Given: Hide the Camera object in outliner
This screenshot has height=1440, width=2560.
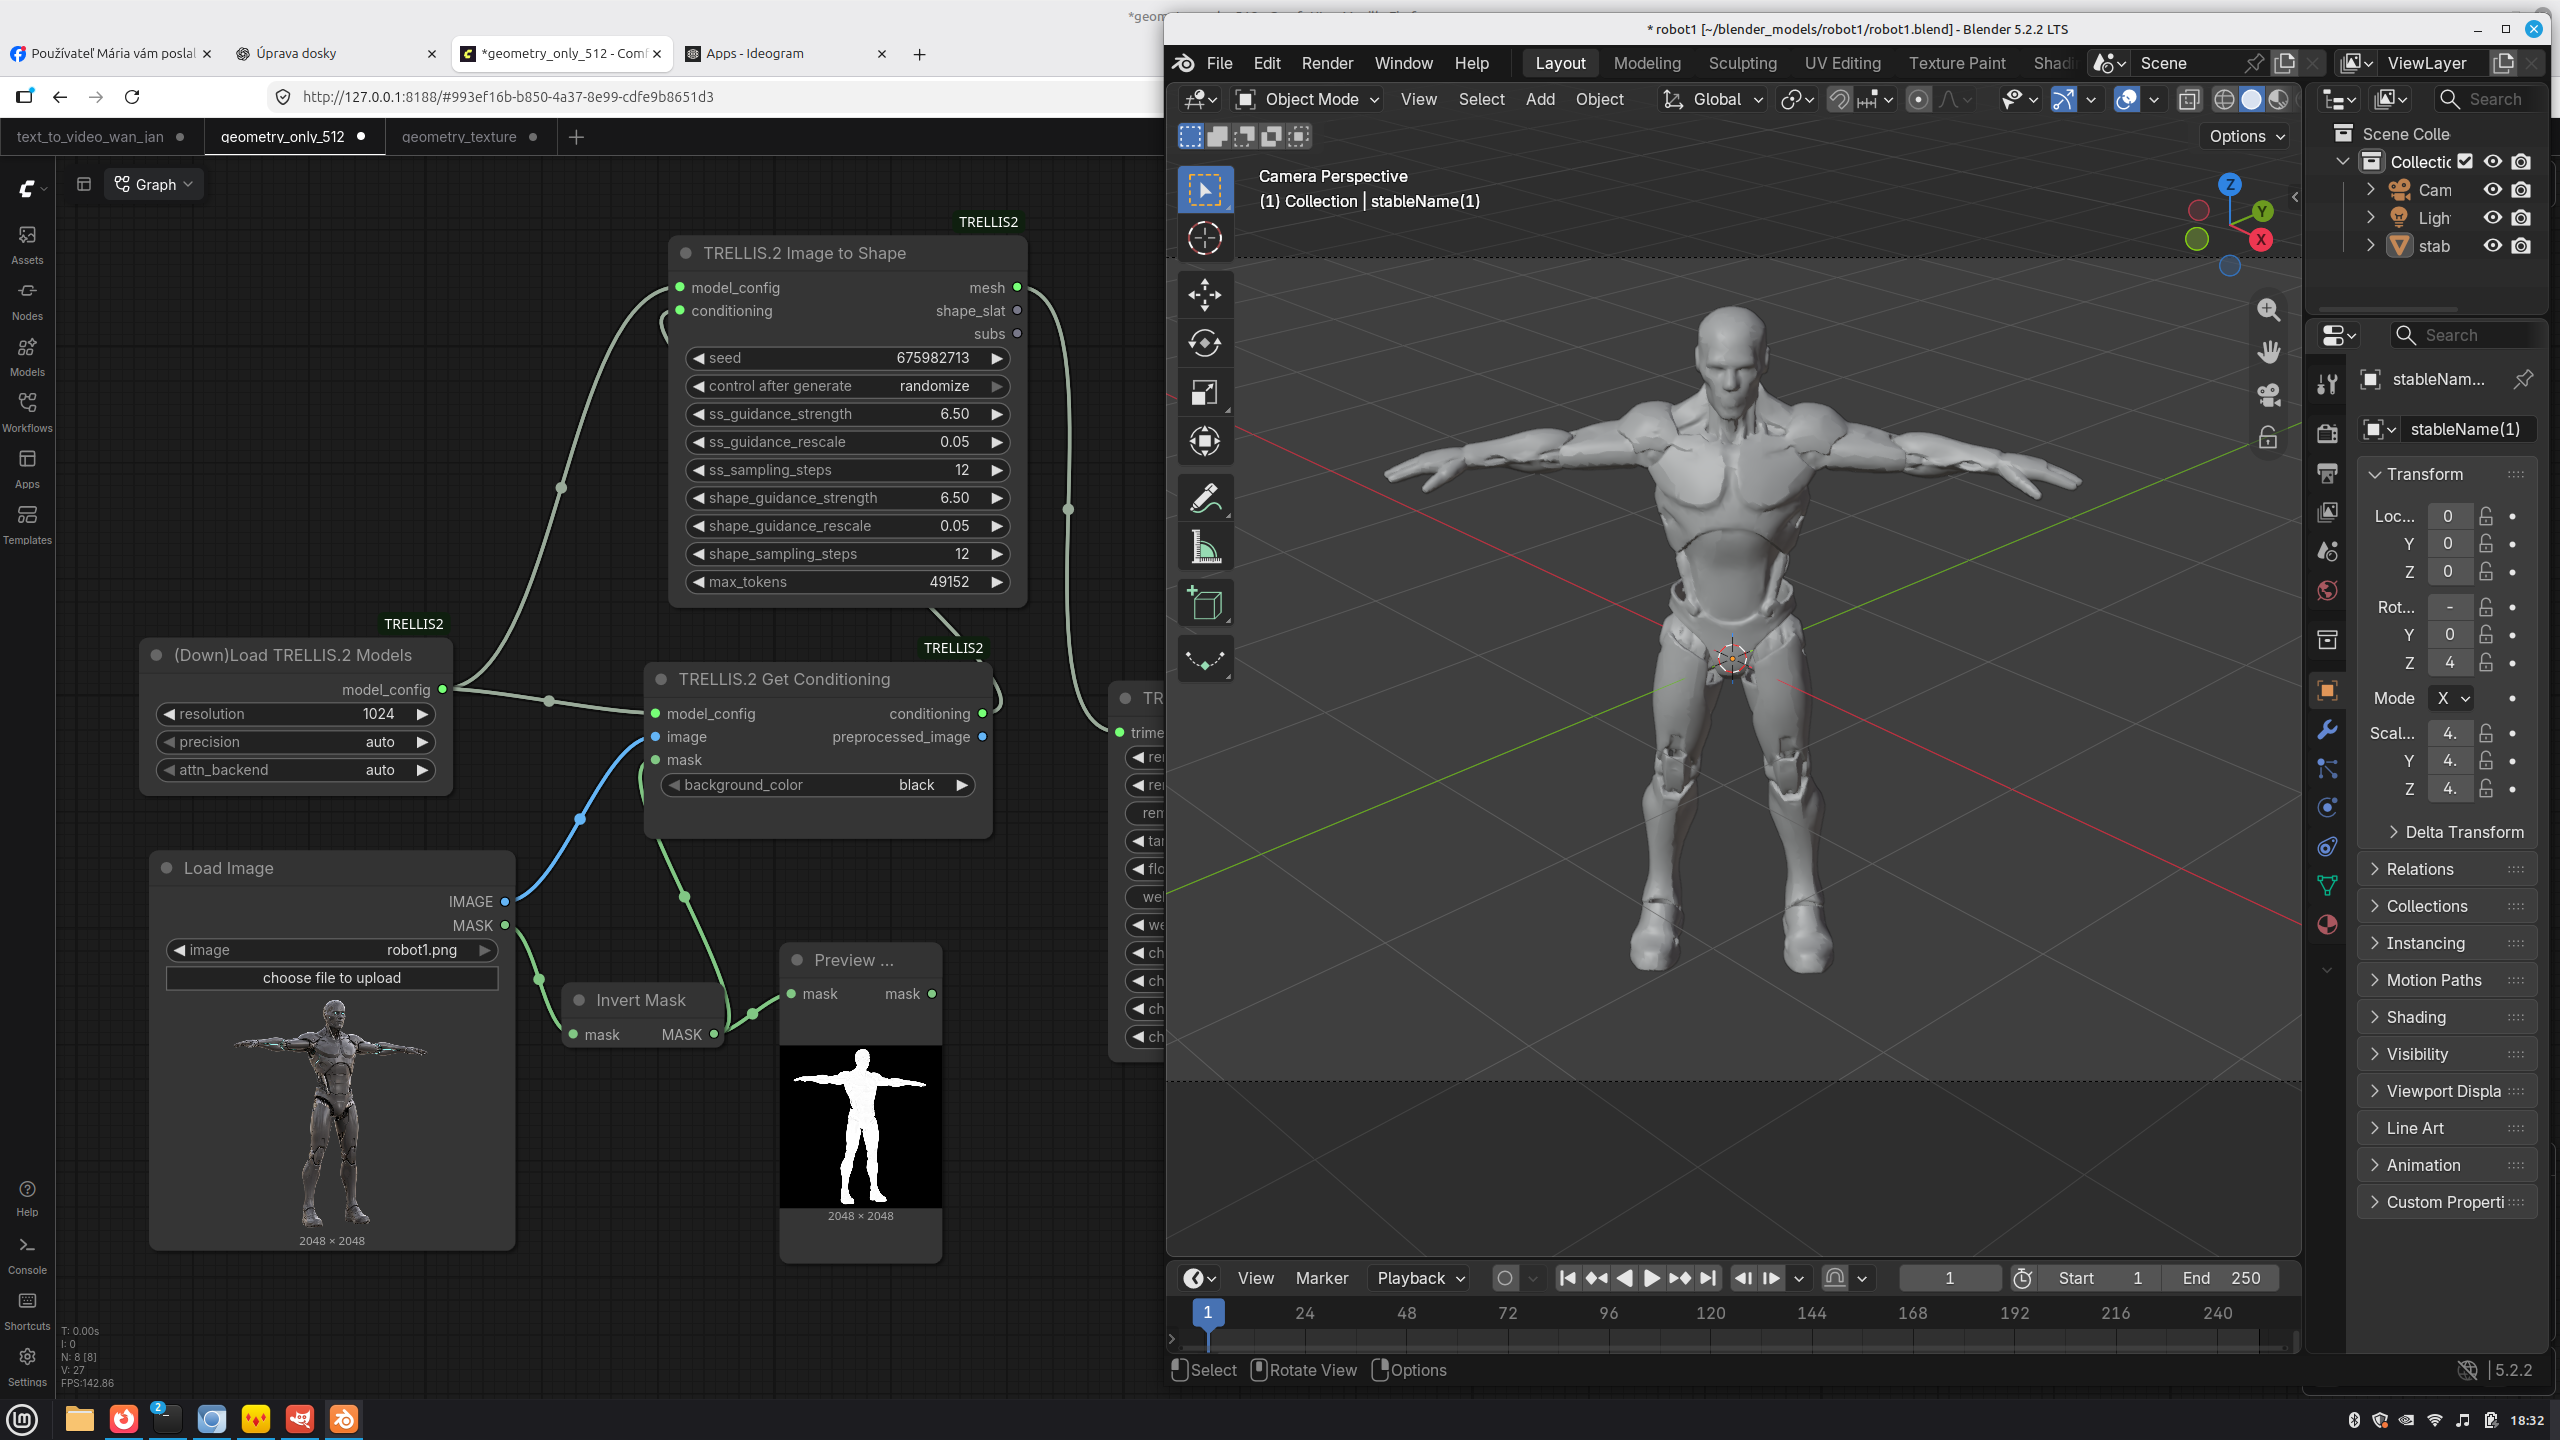Looking at the screenshot, I should tap(2493, 190).
